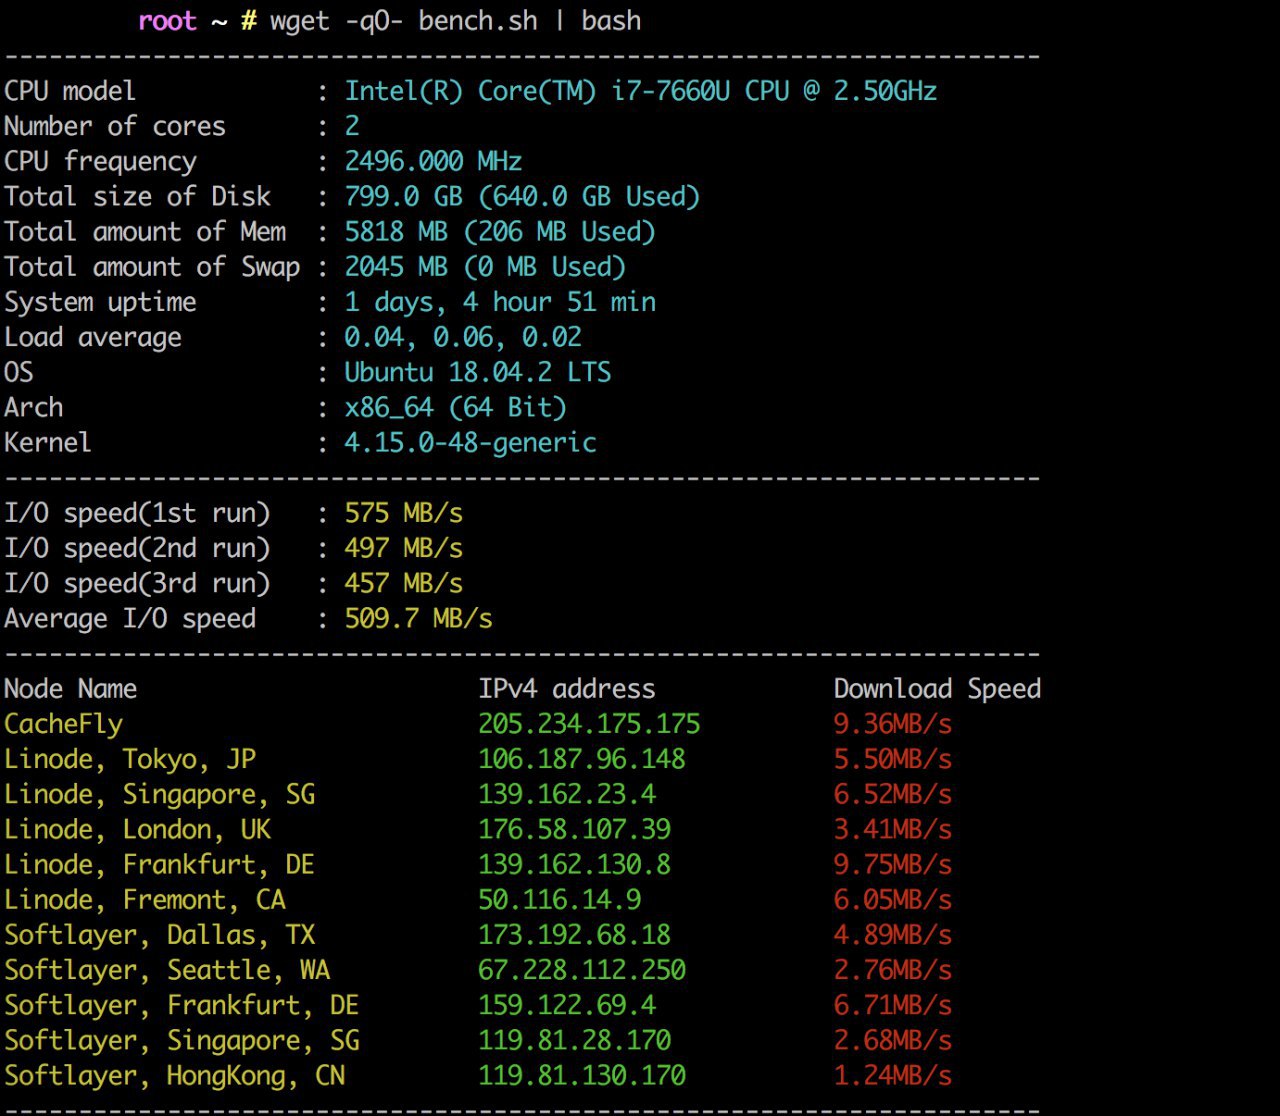Screen dimensions: 1280x1116
Task: Click node 'Softlayer, Singapore, SG'
Action: click(182, 1040)
